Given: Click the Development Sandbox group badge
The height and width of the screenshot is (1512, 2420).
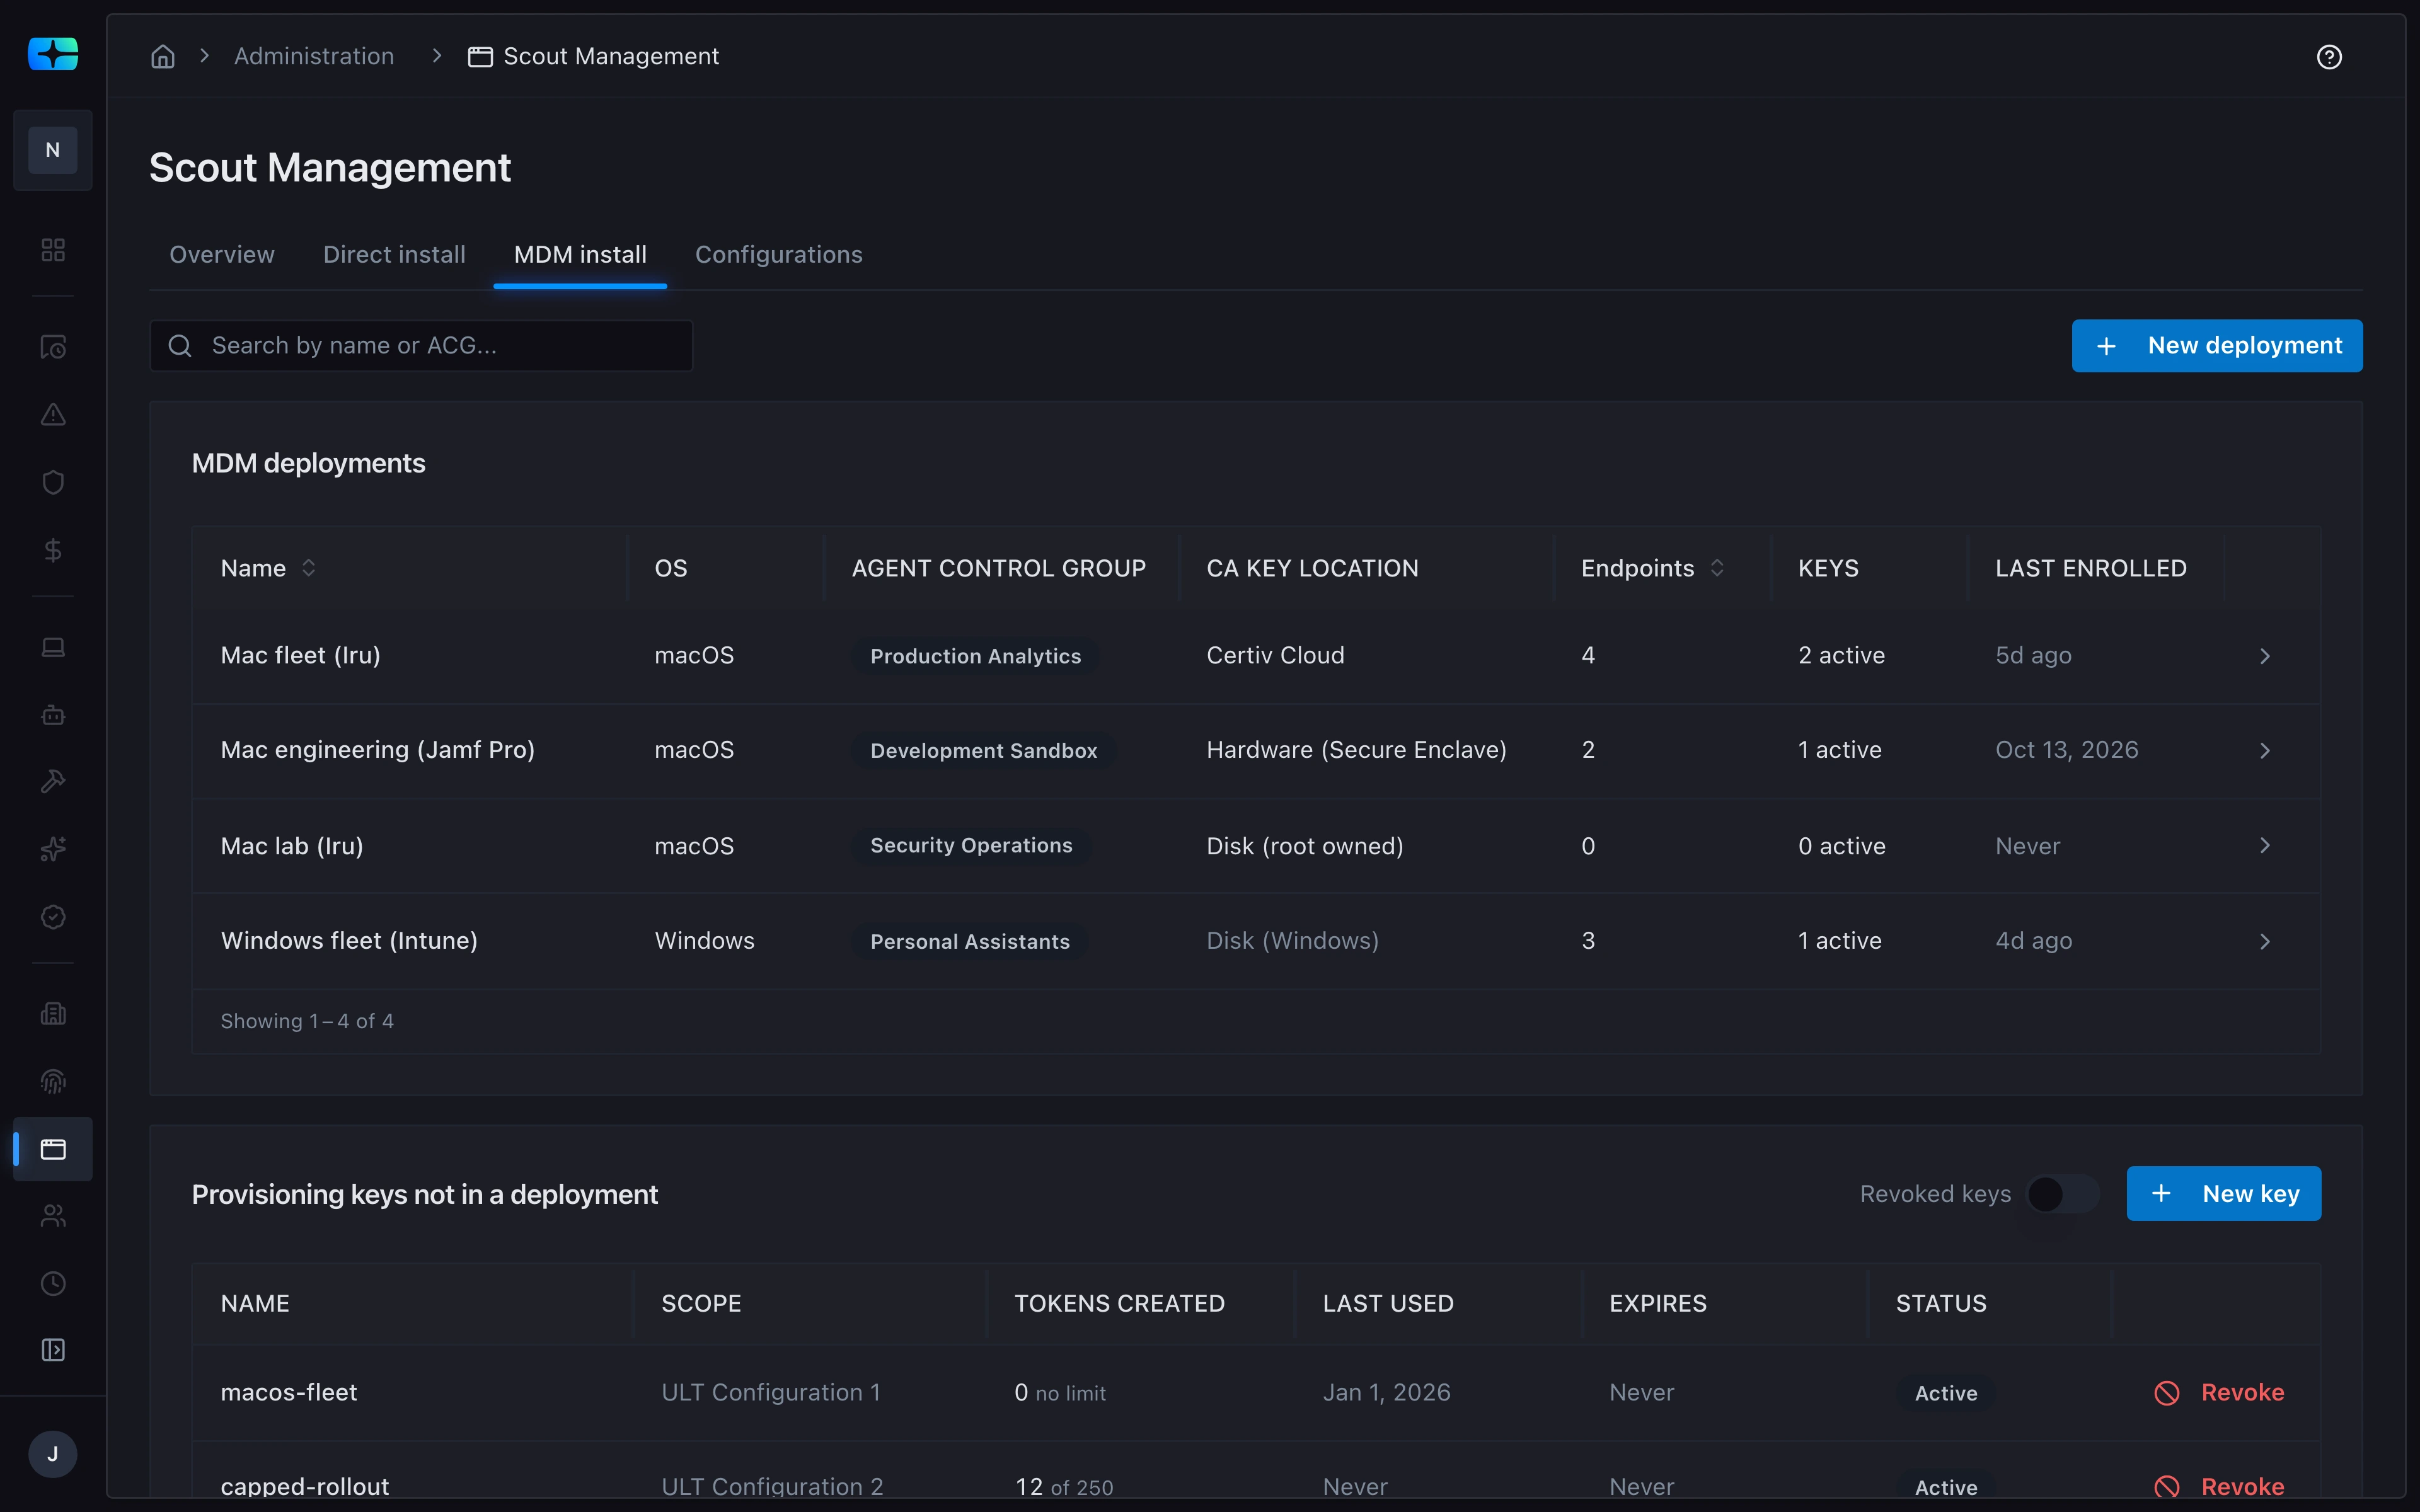Looking at the screenshot, I should click(x=983, y=751).
